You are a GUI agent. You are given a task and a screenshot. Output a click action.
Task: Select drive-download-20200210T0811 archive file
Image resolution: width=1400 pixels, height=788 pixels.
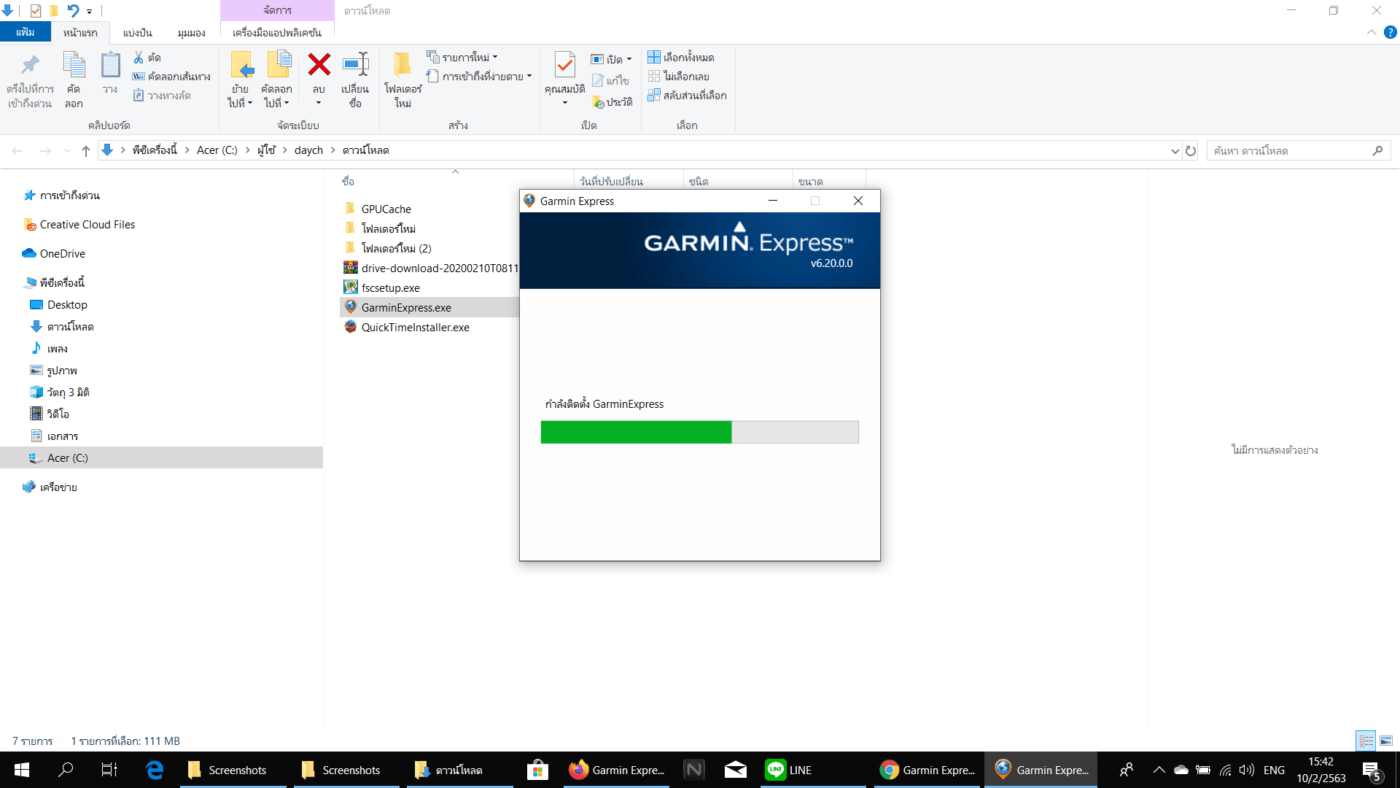(440, 268)
